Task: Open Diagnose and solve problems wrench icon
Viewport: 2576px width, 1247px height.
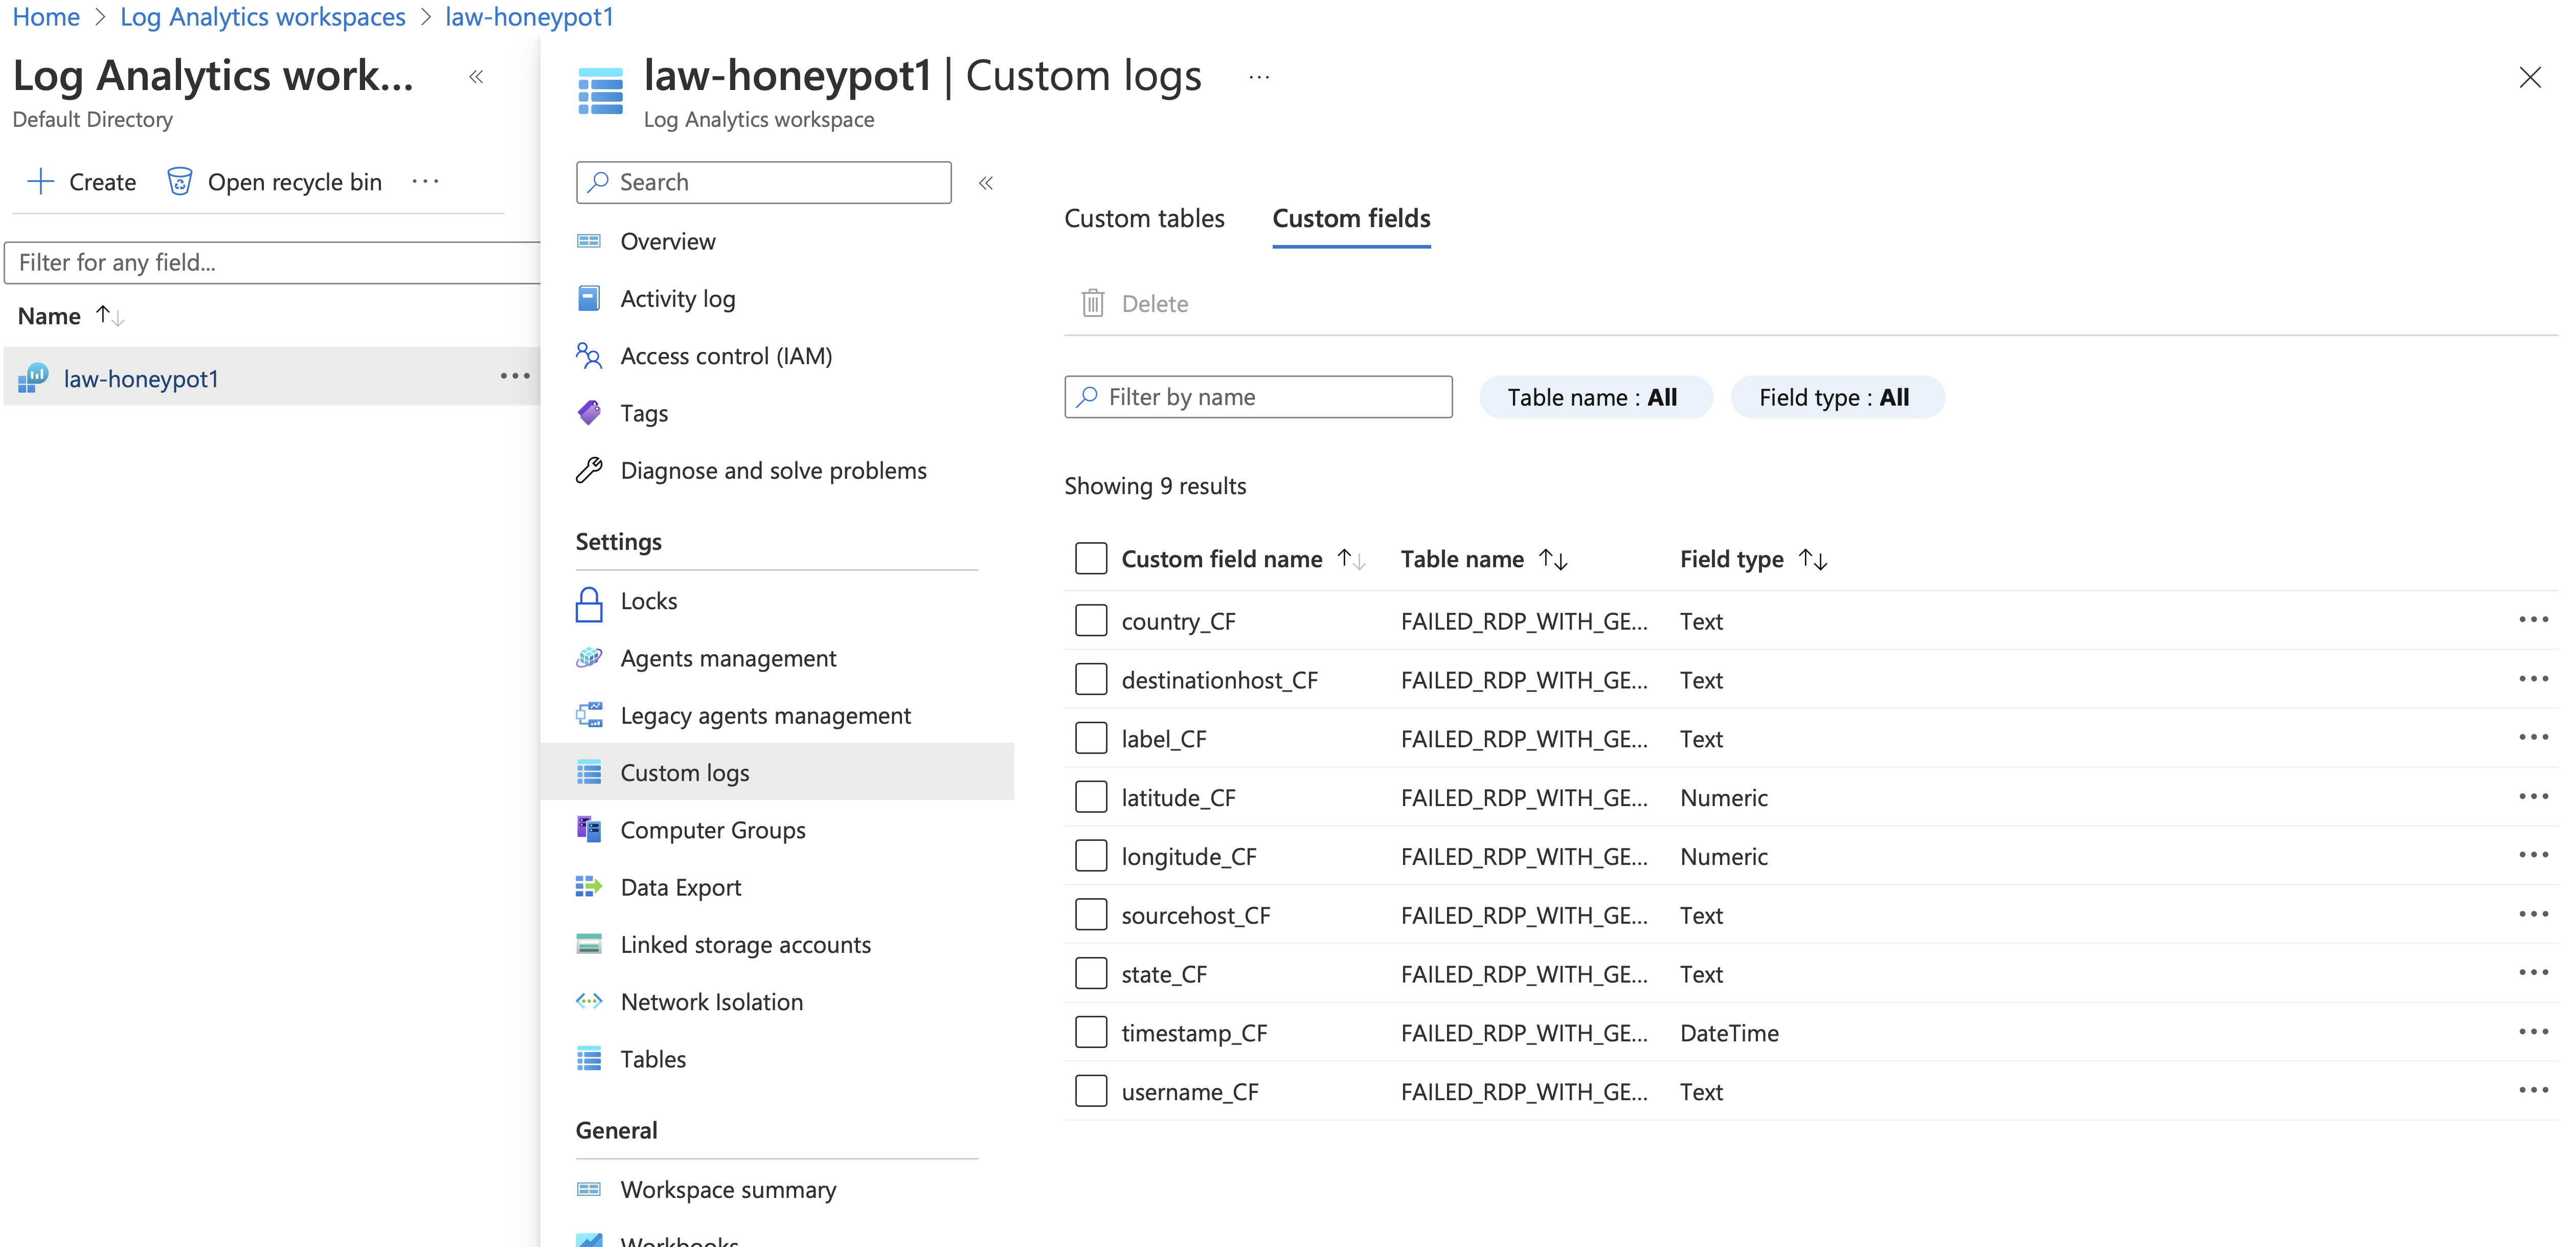Action: point(589,470)
